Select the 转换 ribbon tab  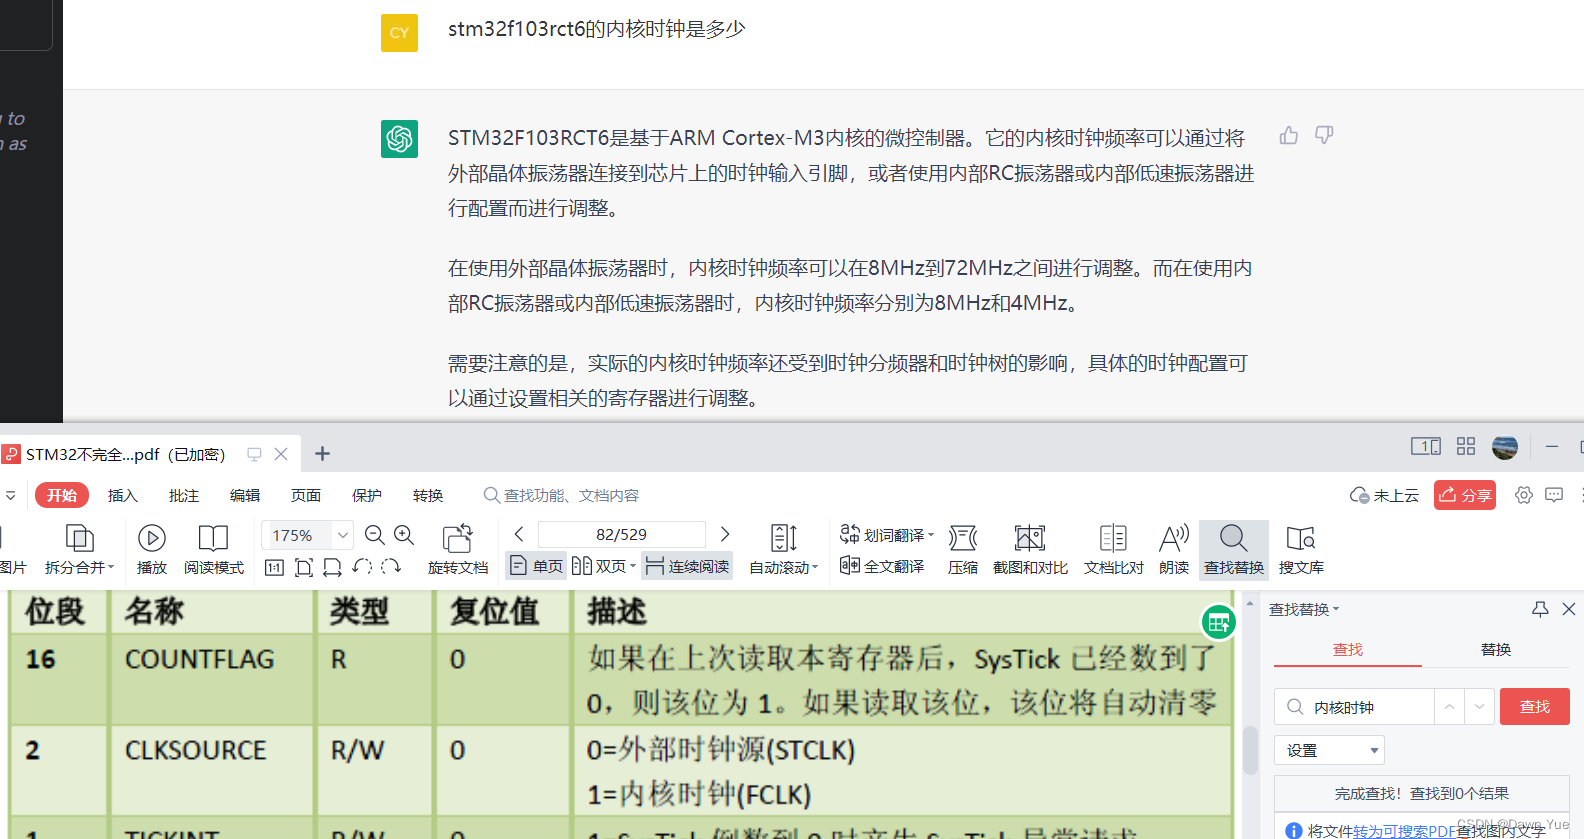point(428,495)
